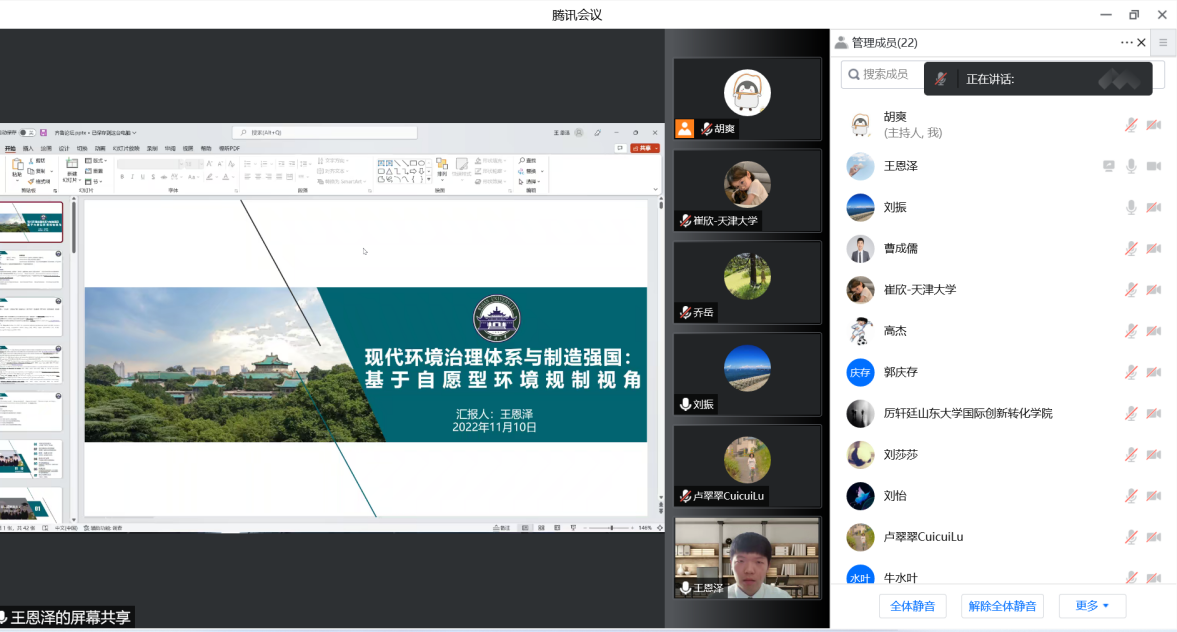Click 乔岳's muted mic icon on the video tile
Viewport: 1177px width, 632px height.
pos(685,313)
